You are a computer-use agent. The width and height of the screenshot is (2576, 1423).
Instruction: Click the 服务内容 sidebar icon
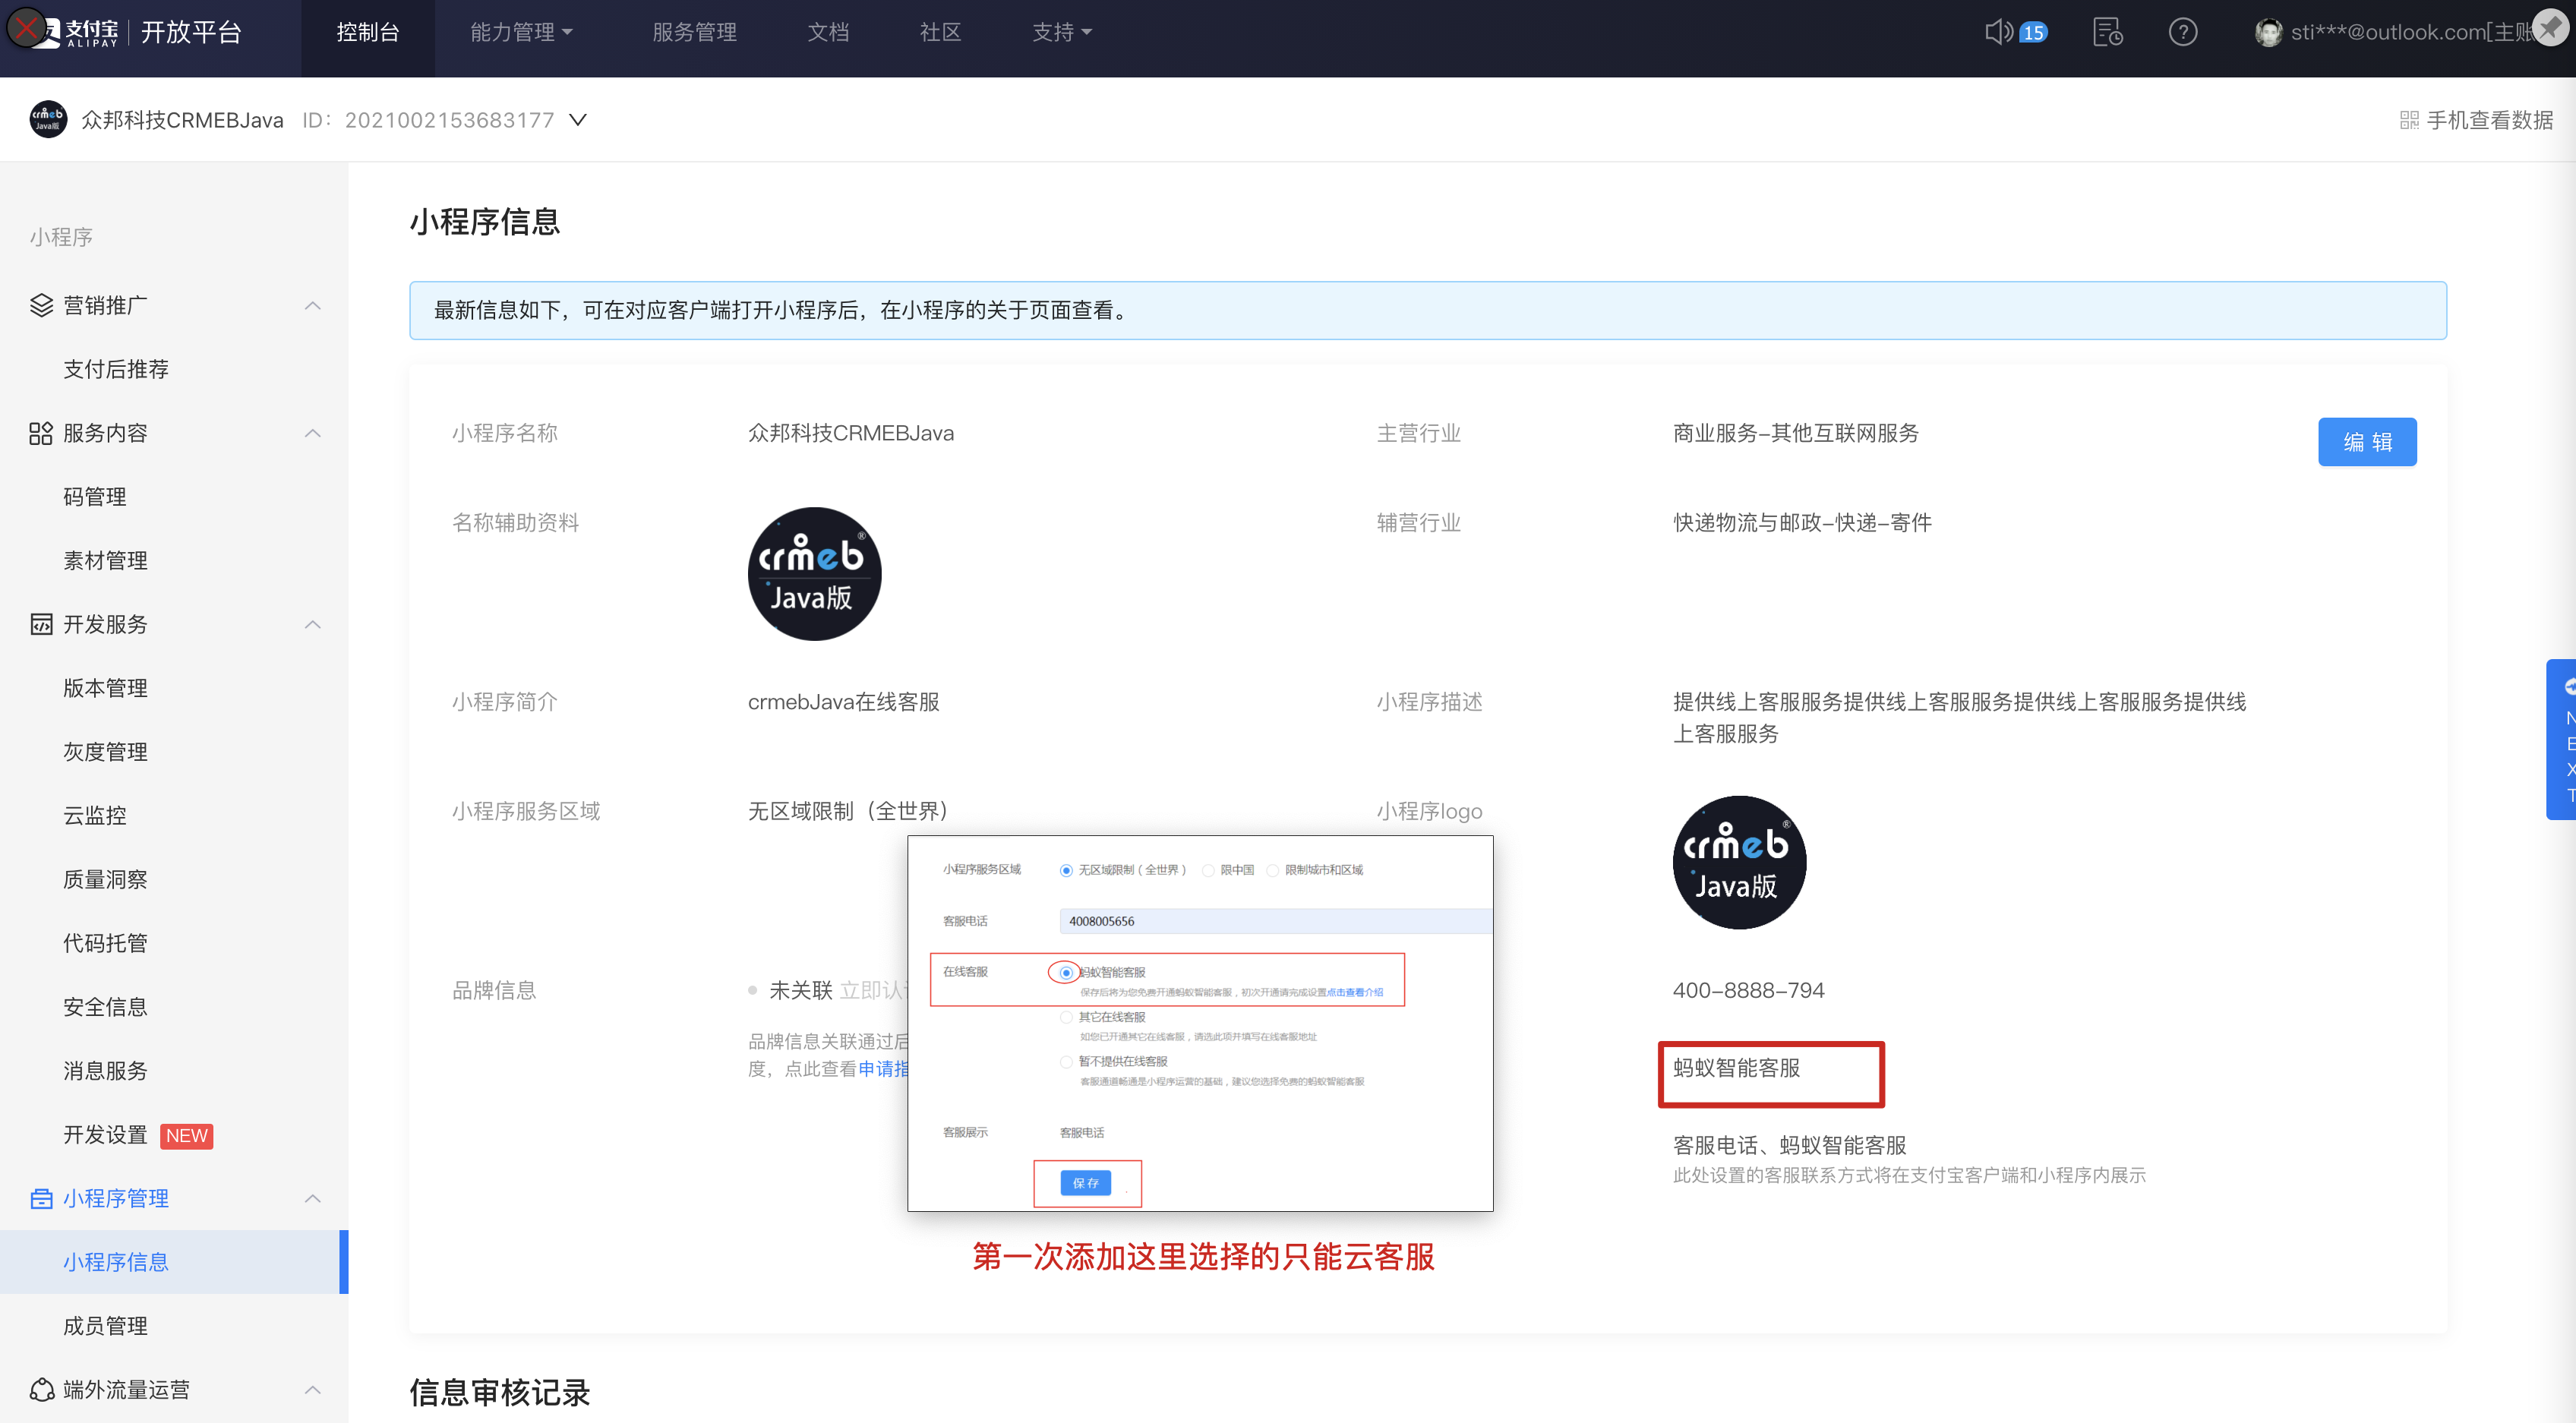pyautogui.click(x=41, y=432)
